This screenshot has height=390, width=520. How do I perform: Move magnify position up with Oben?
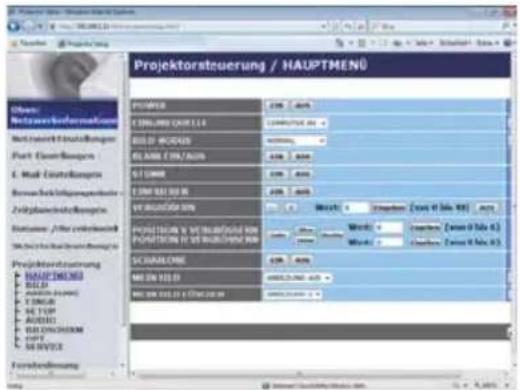point(305,230)
